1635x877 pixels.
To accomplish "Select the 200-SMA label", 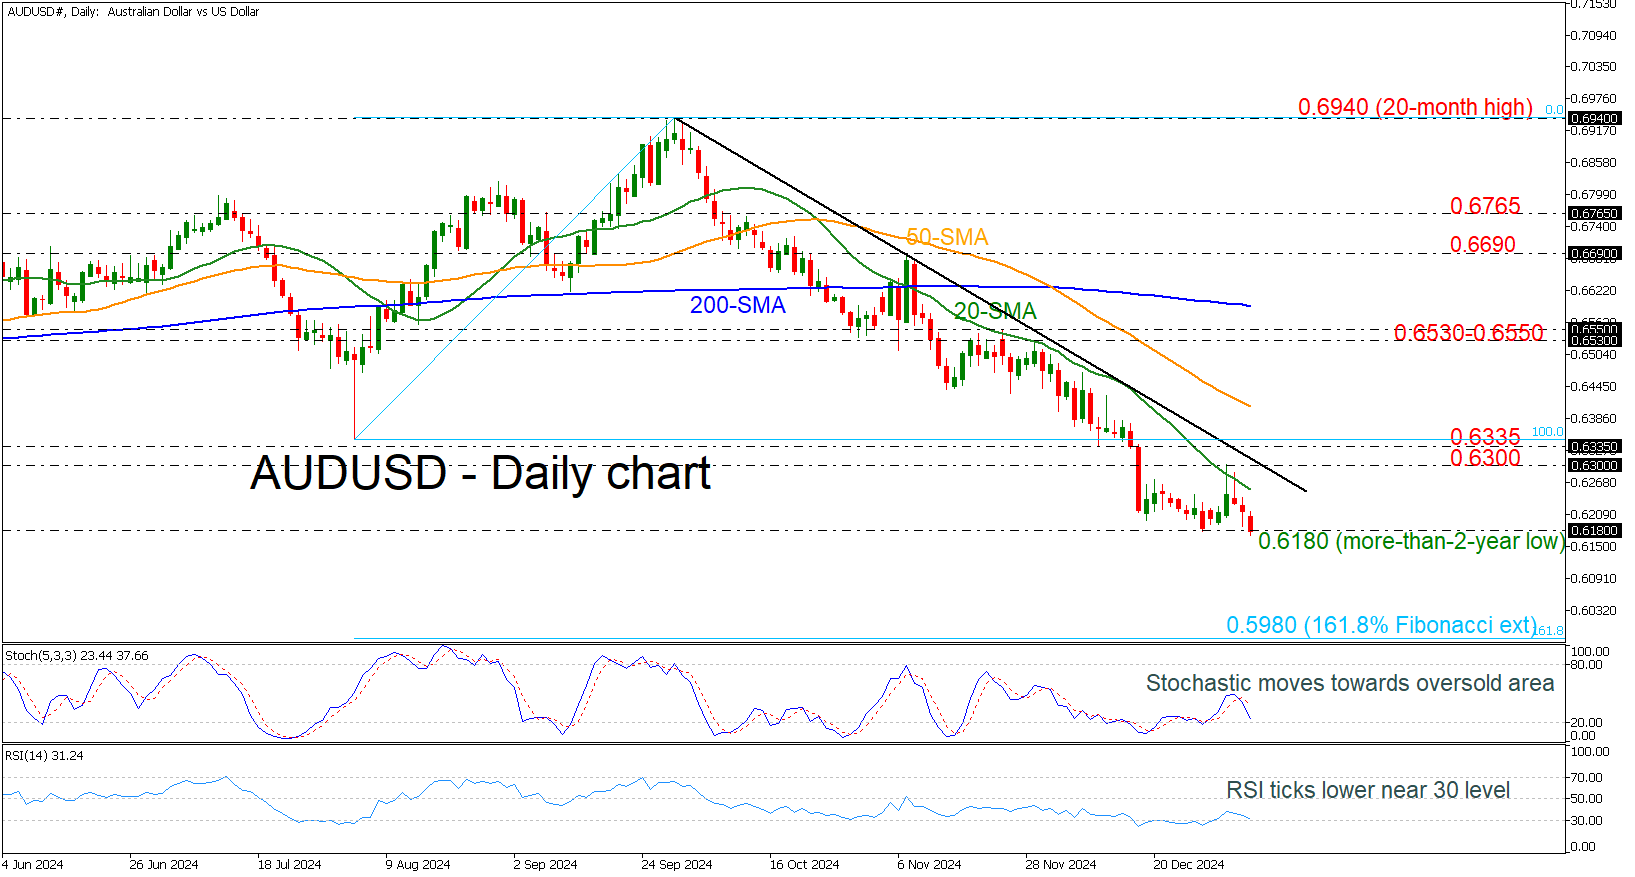I will tap(738, 305).
